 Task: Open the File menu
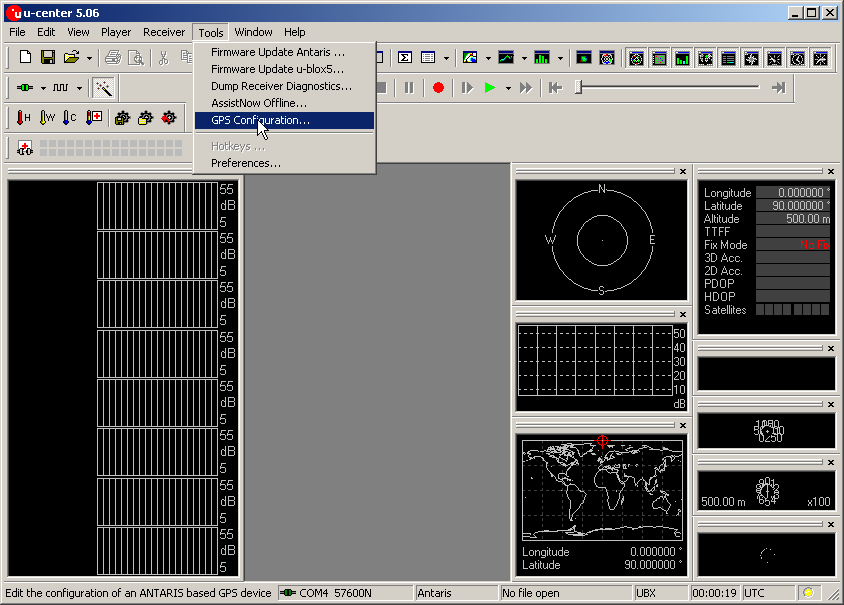[x=17, y=32]
